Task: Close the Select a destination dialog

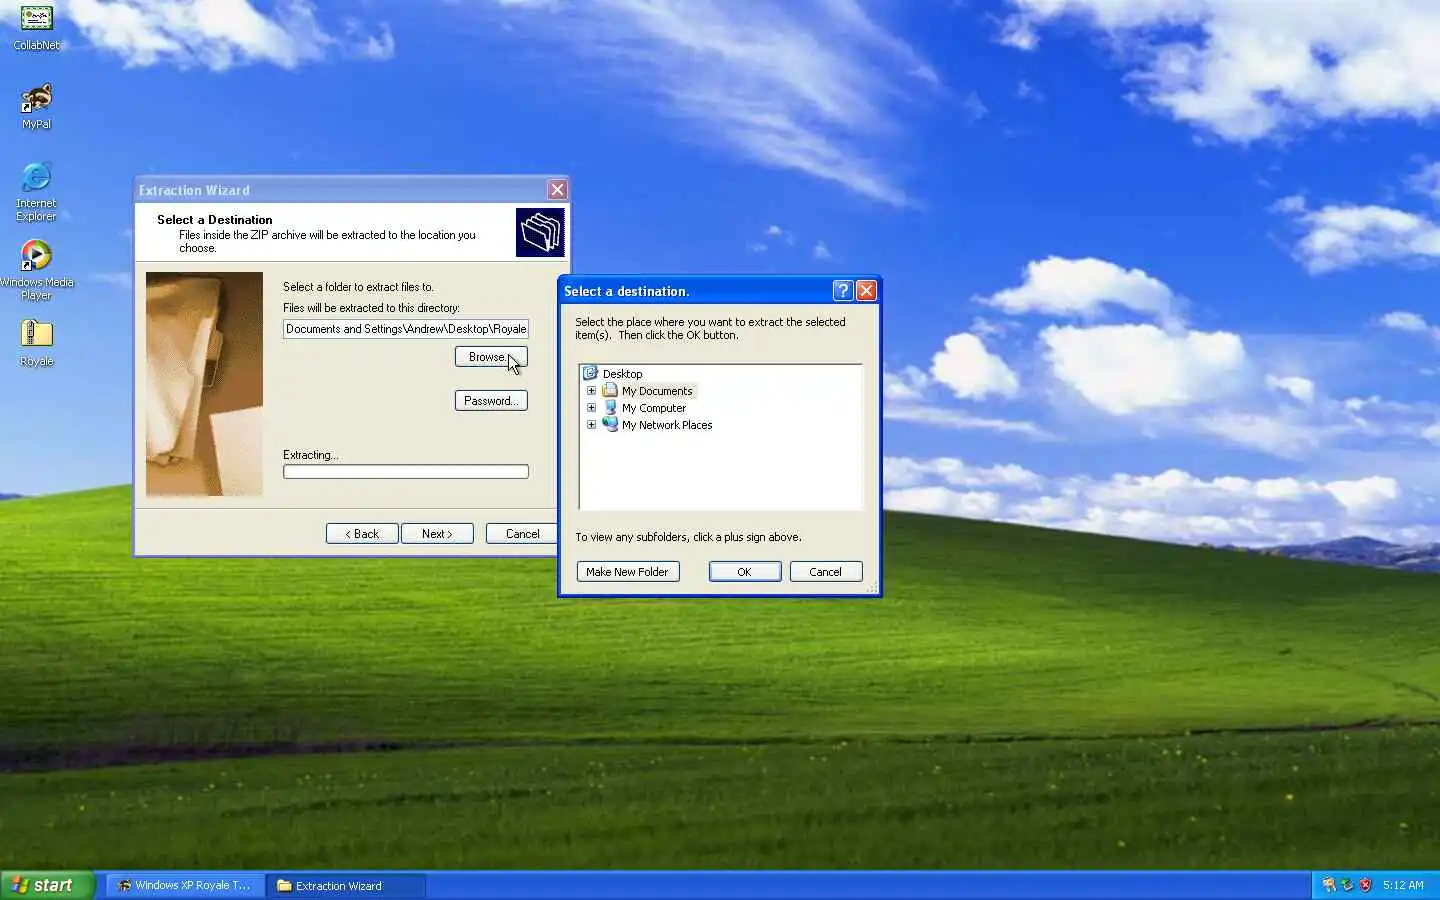Action: click(866, 290)
